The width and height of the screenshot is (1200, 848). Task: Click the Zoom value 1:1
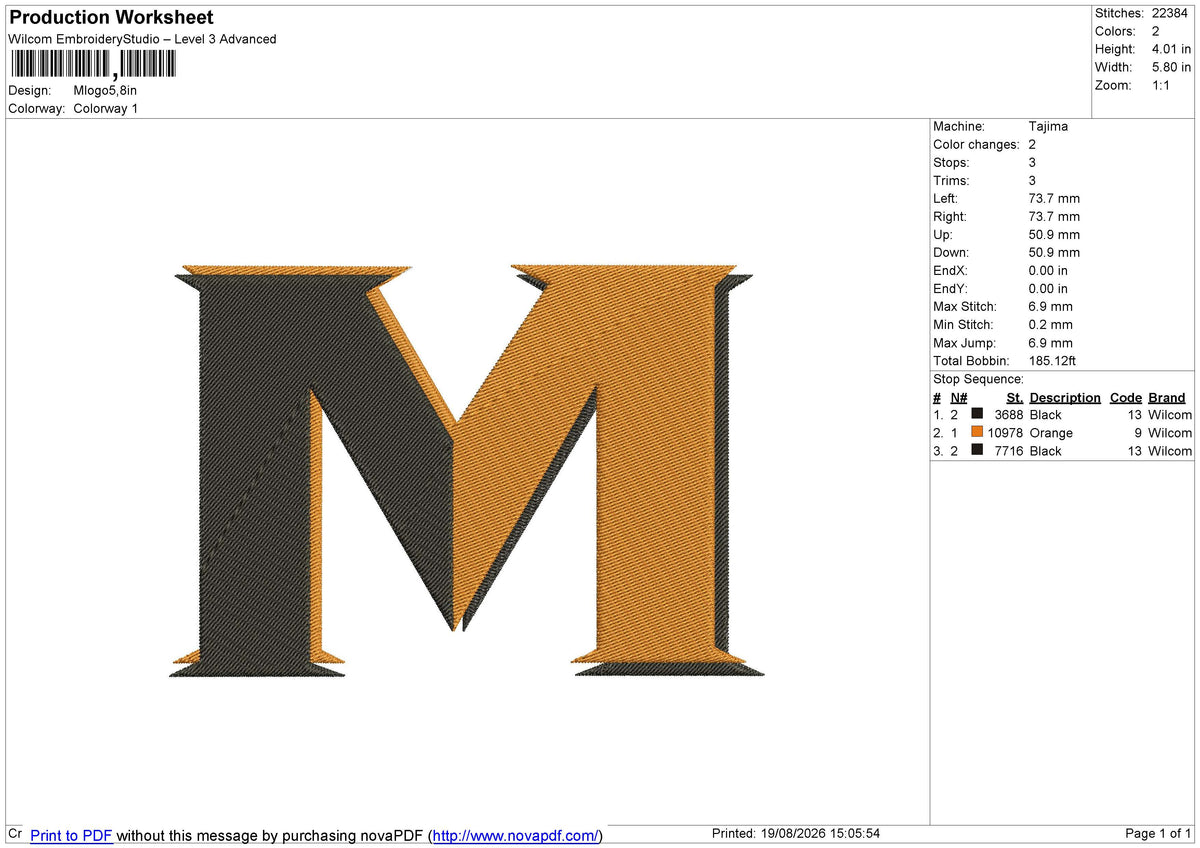tap(1161, 85)
